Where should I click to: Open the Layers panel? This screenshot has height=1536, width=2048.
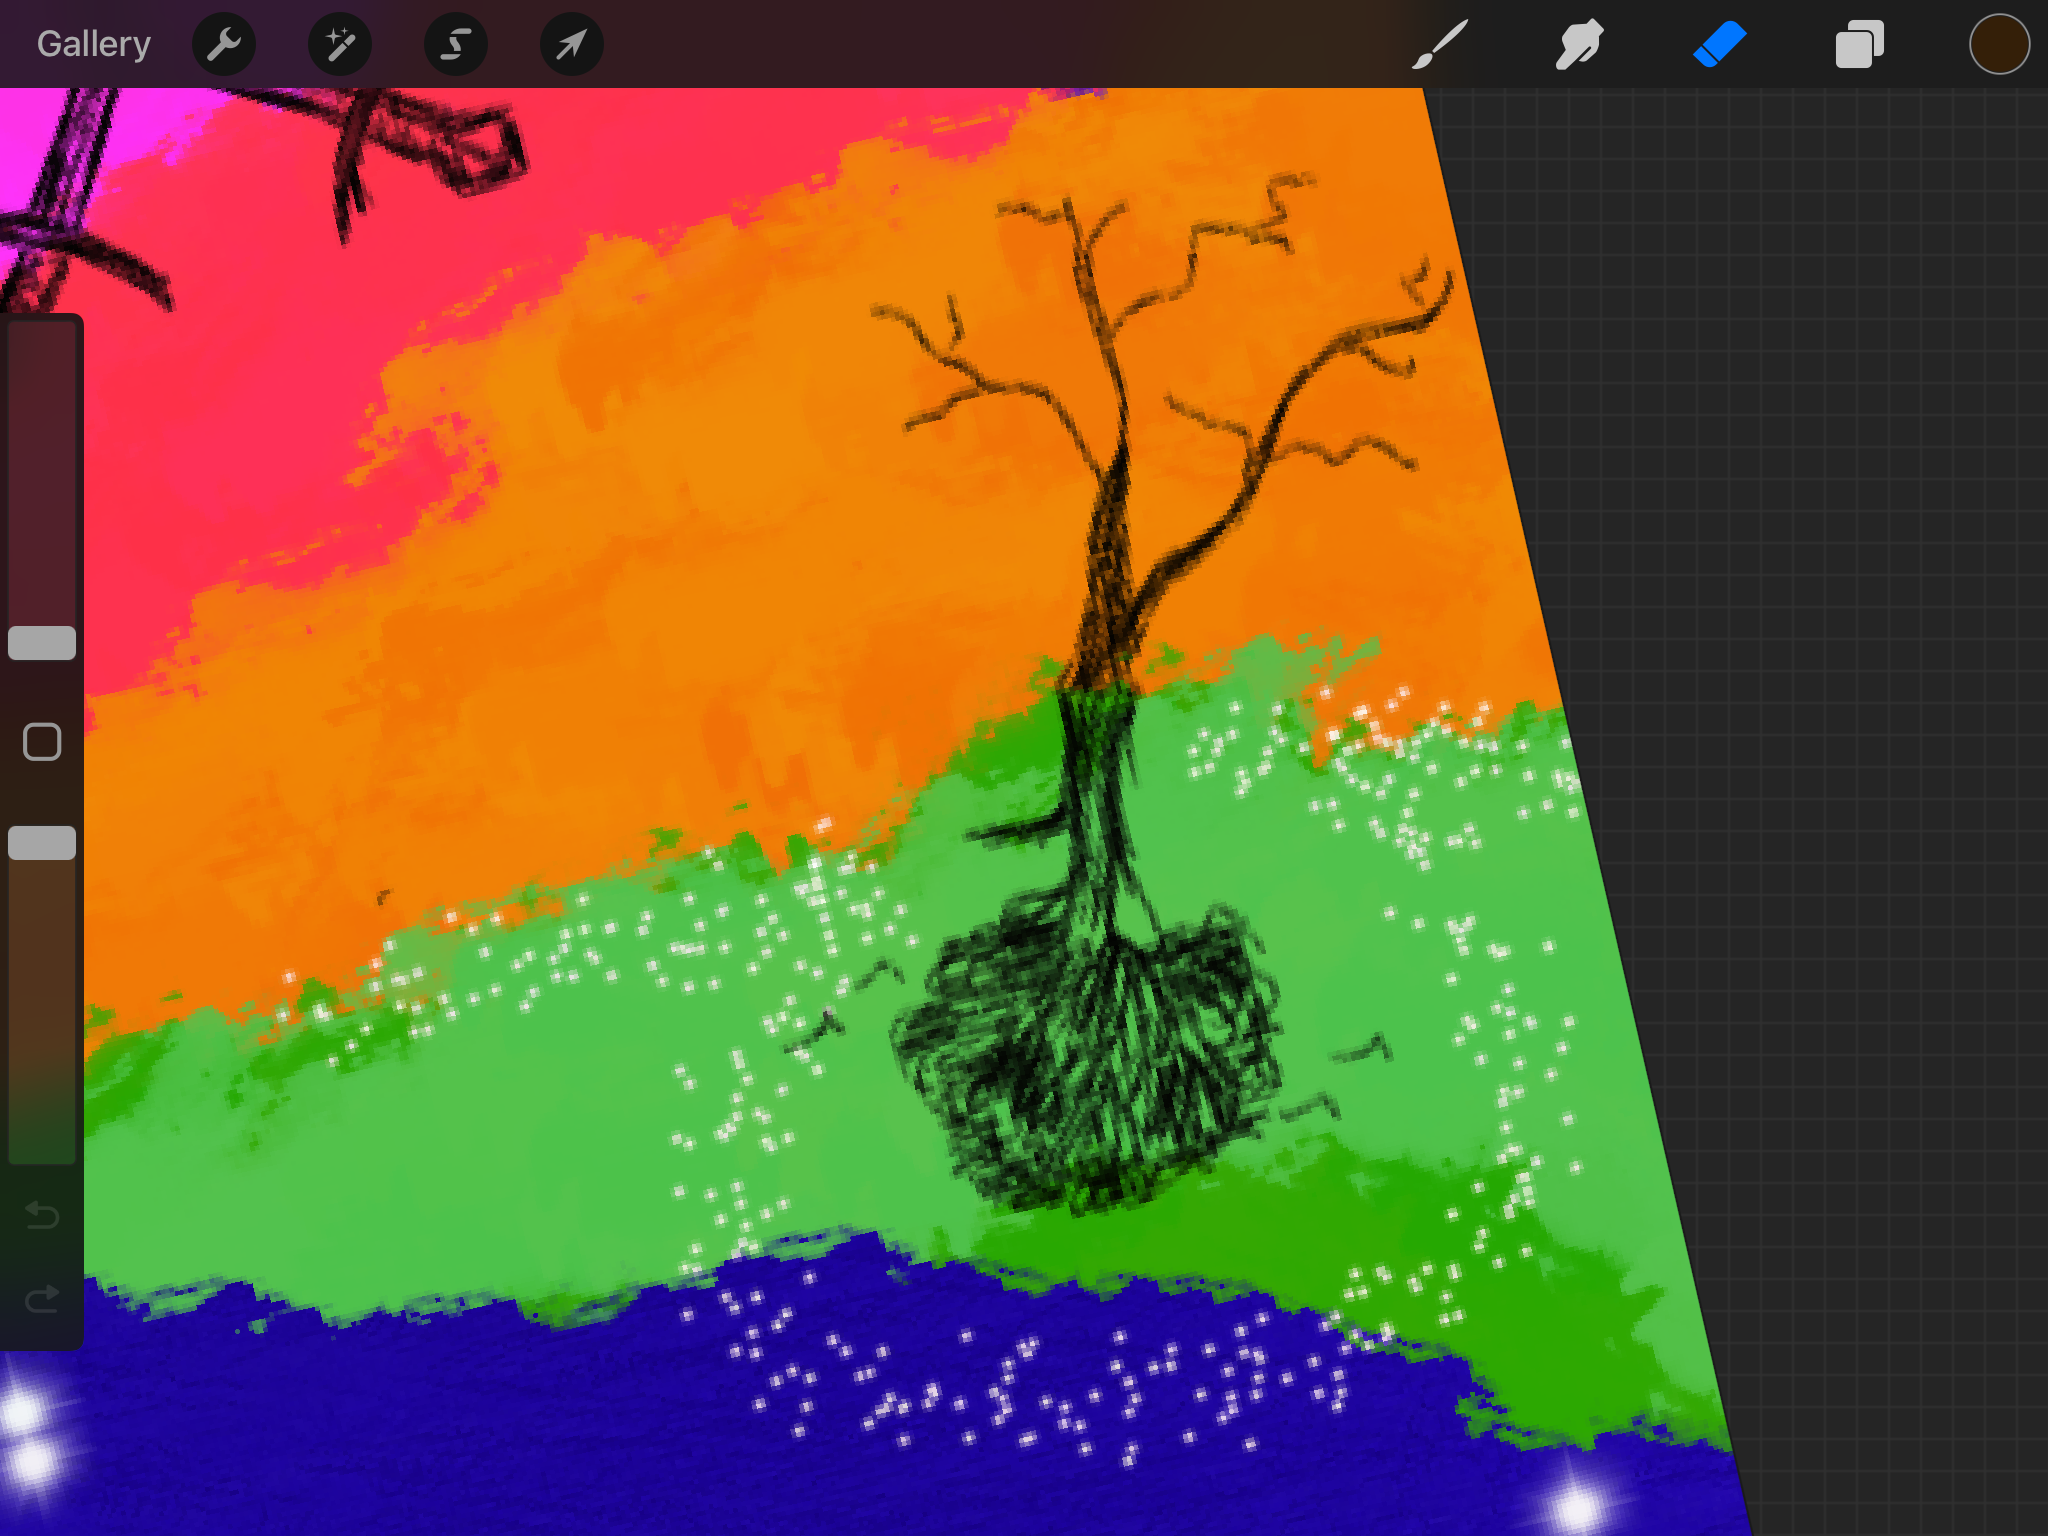tap(1859, 45)
